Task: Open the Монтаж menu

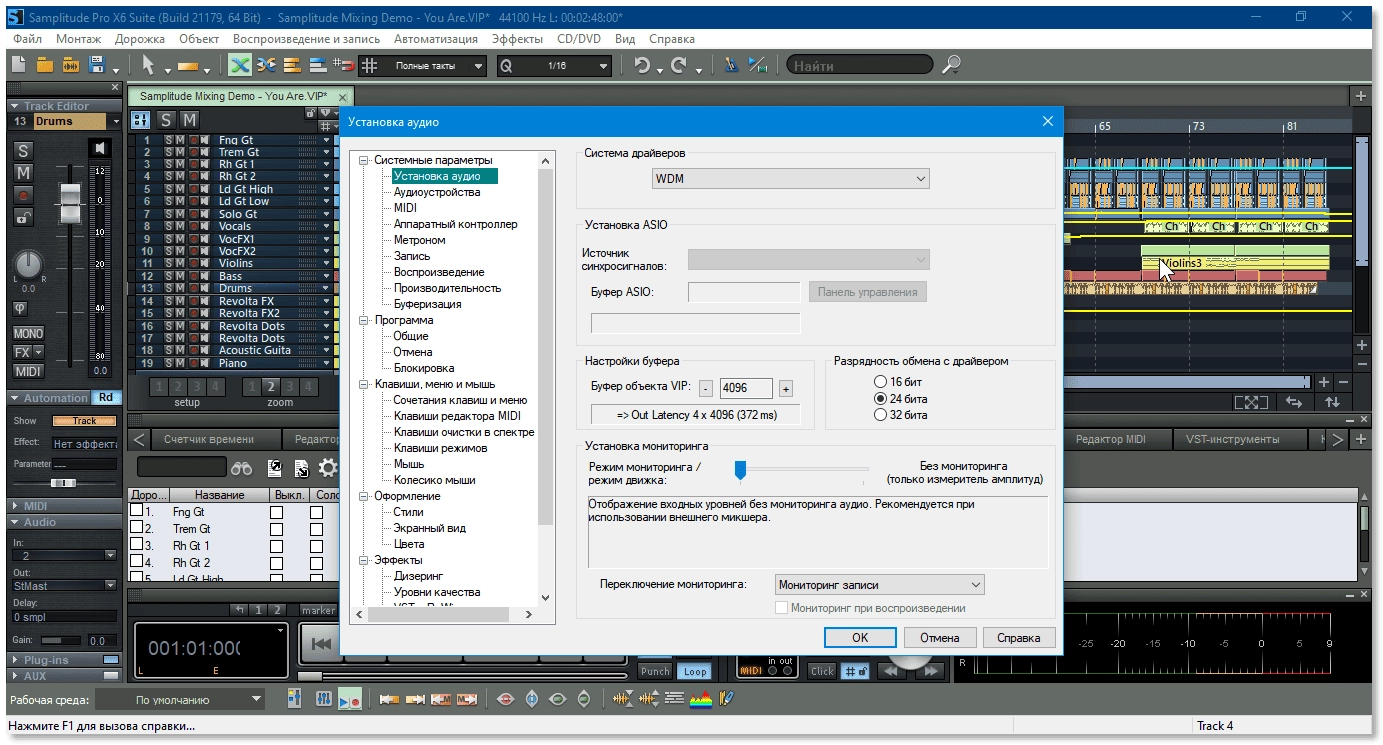Action: (x=79, y=39)
